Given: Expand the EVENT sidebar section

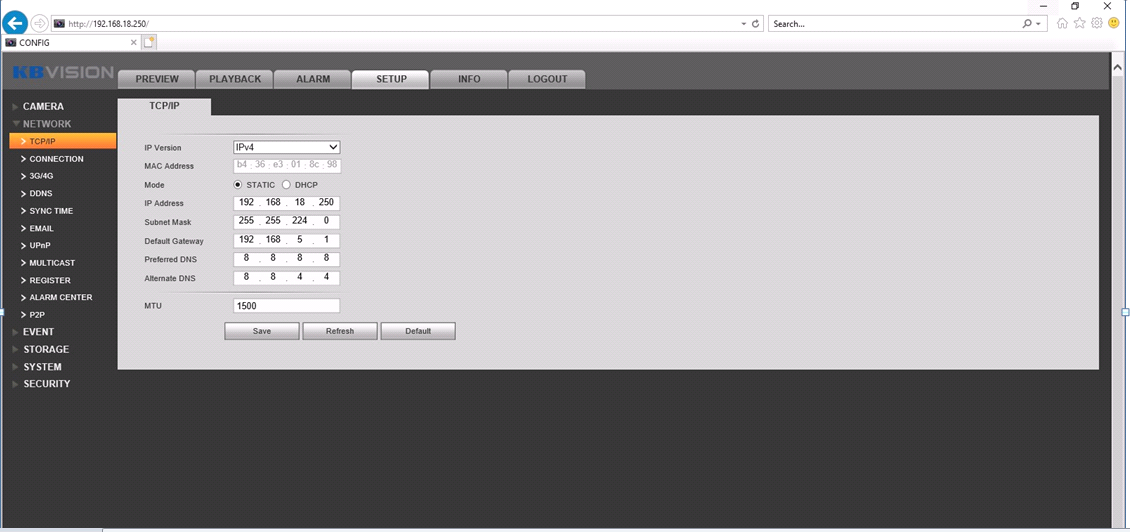Looking at the screenshot, I should point(38,332).
